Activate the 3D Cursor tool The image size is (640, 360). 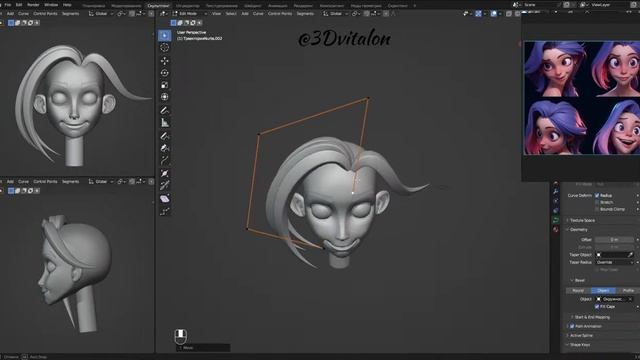tap(164, 48)
